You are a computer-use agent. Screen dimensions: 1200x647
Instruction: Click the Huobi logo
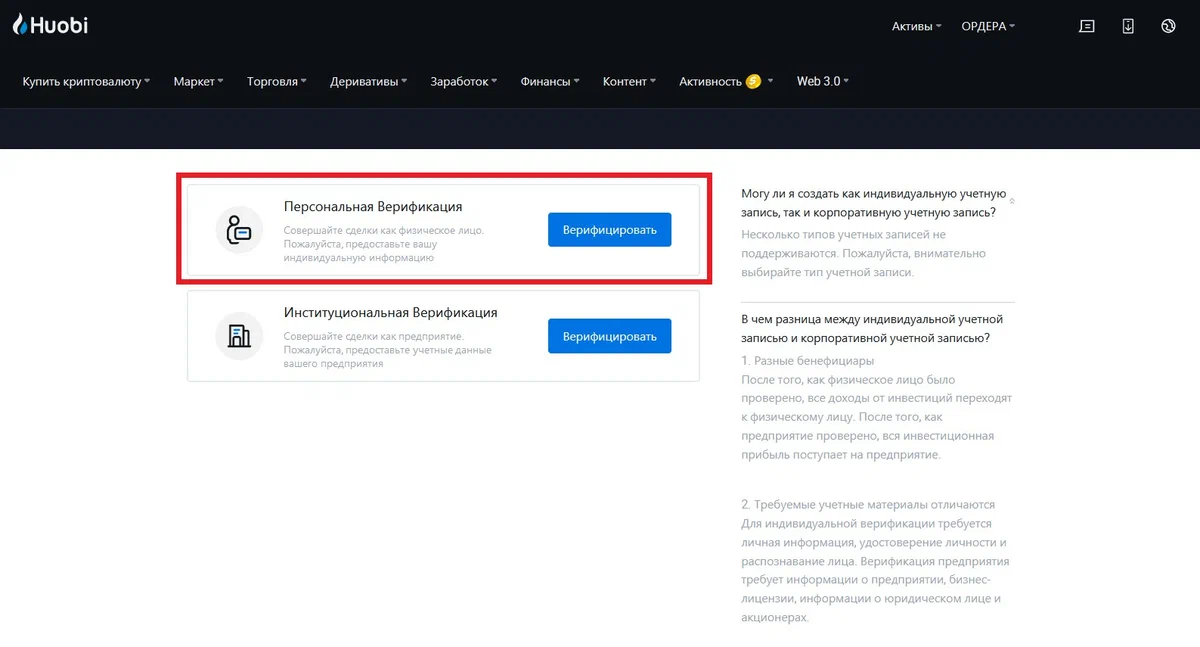[50, 25]
